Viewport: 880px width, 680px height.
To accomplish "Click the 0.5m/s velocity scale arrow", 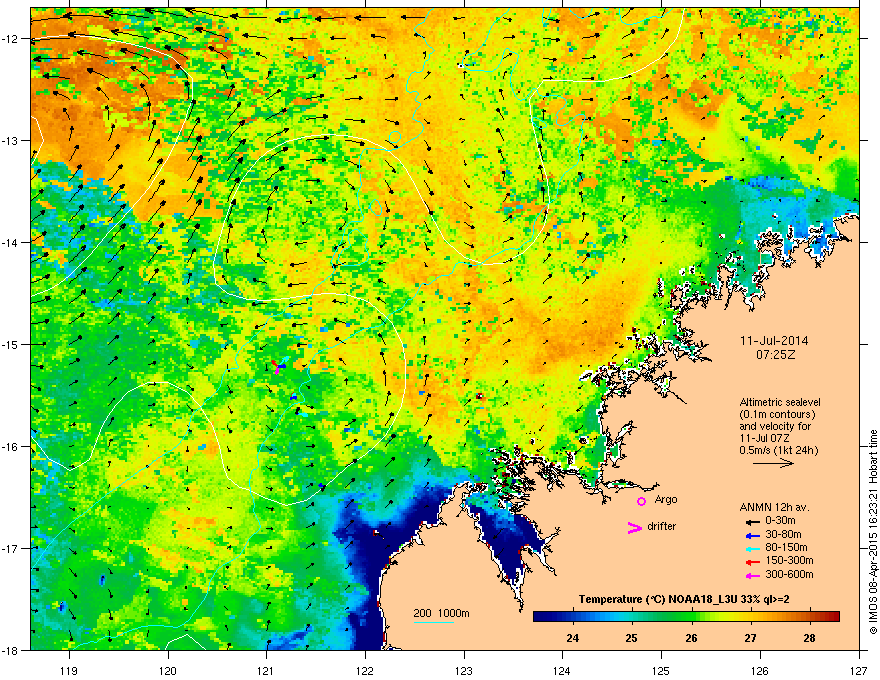I will (773, 463).
